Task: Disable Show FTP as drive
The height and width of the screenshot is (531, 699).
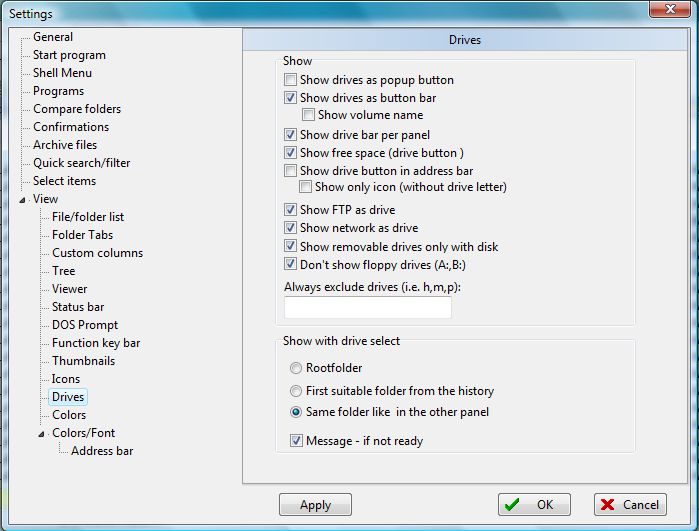Action: (290, 210)
